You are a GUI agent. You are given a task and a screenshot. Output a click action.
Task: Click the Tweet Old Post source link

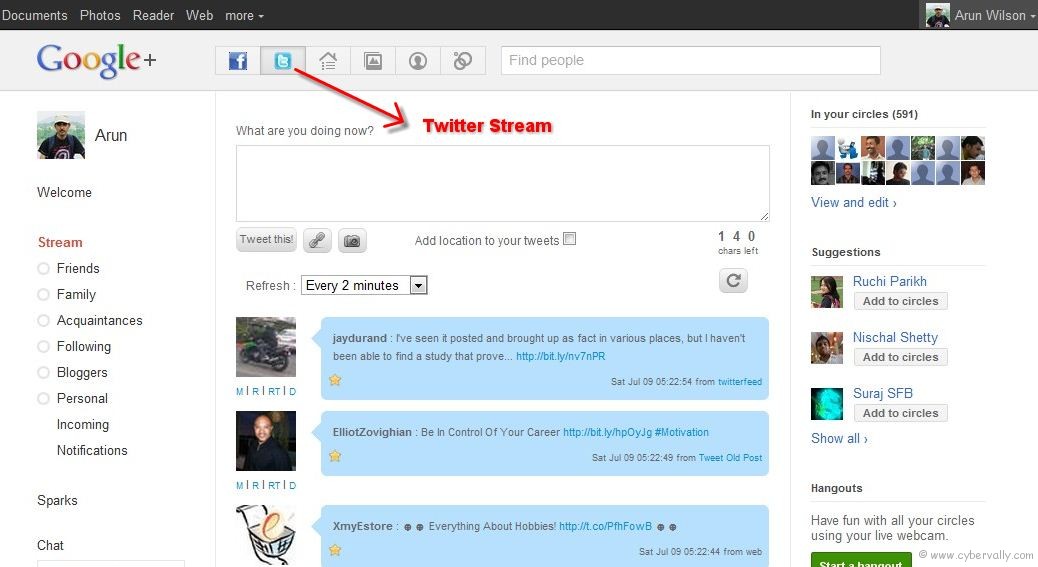pyautogui.click(x=730, y=457)
